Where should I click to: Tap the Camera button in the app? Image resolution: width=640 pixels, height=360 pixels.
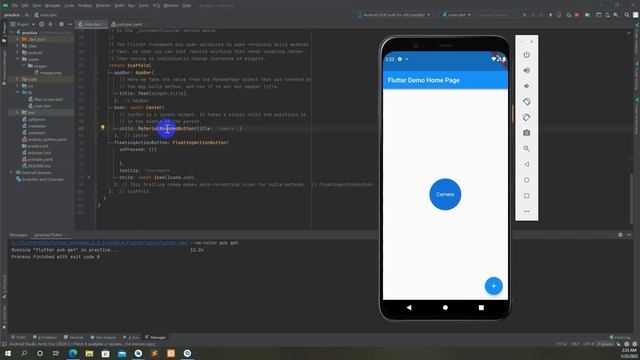pyautogui.click(x=445, y=194)
